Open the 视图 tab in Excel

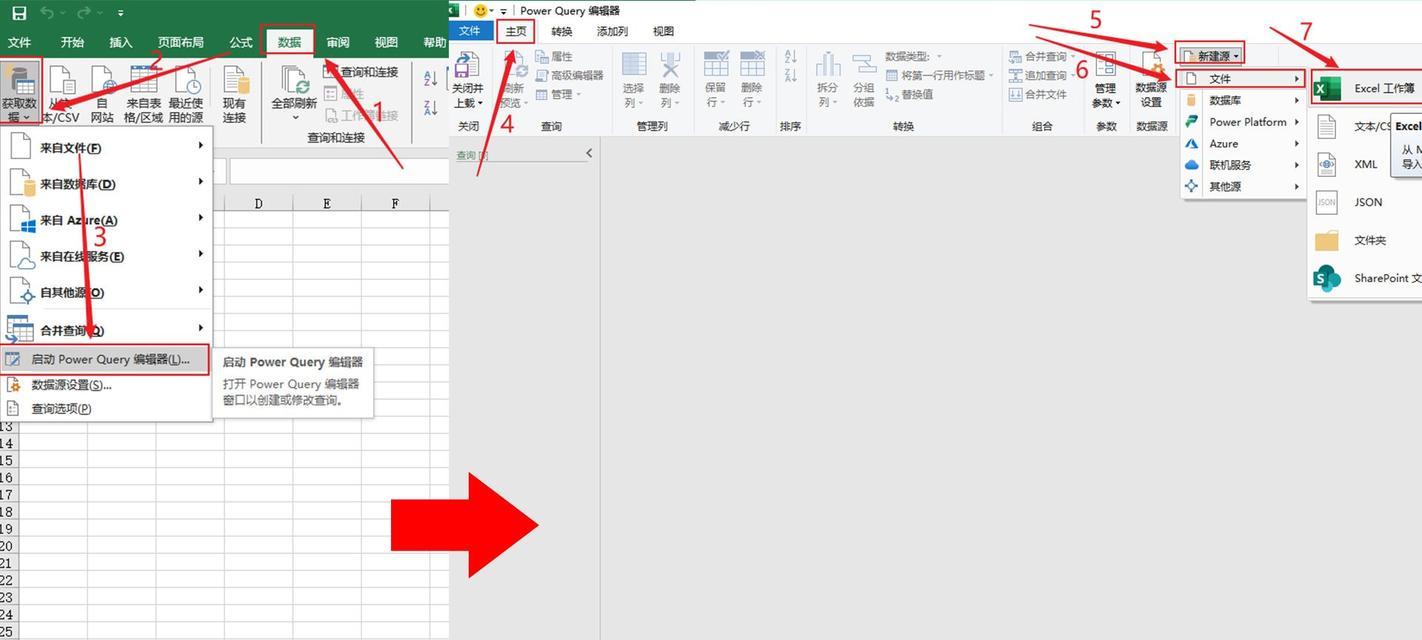tap(386, 42)
